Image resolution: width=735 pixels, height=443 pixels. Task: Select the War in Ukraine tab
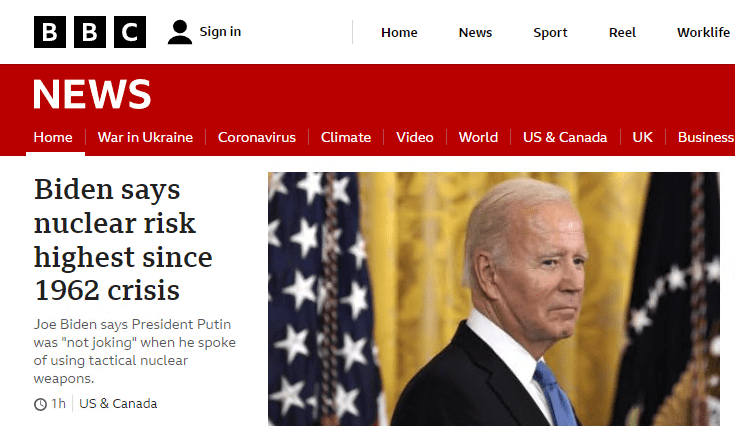(x=145, y=137)
